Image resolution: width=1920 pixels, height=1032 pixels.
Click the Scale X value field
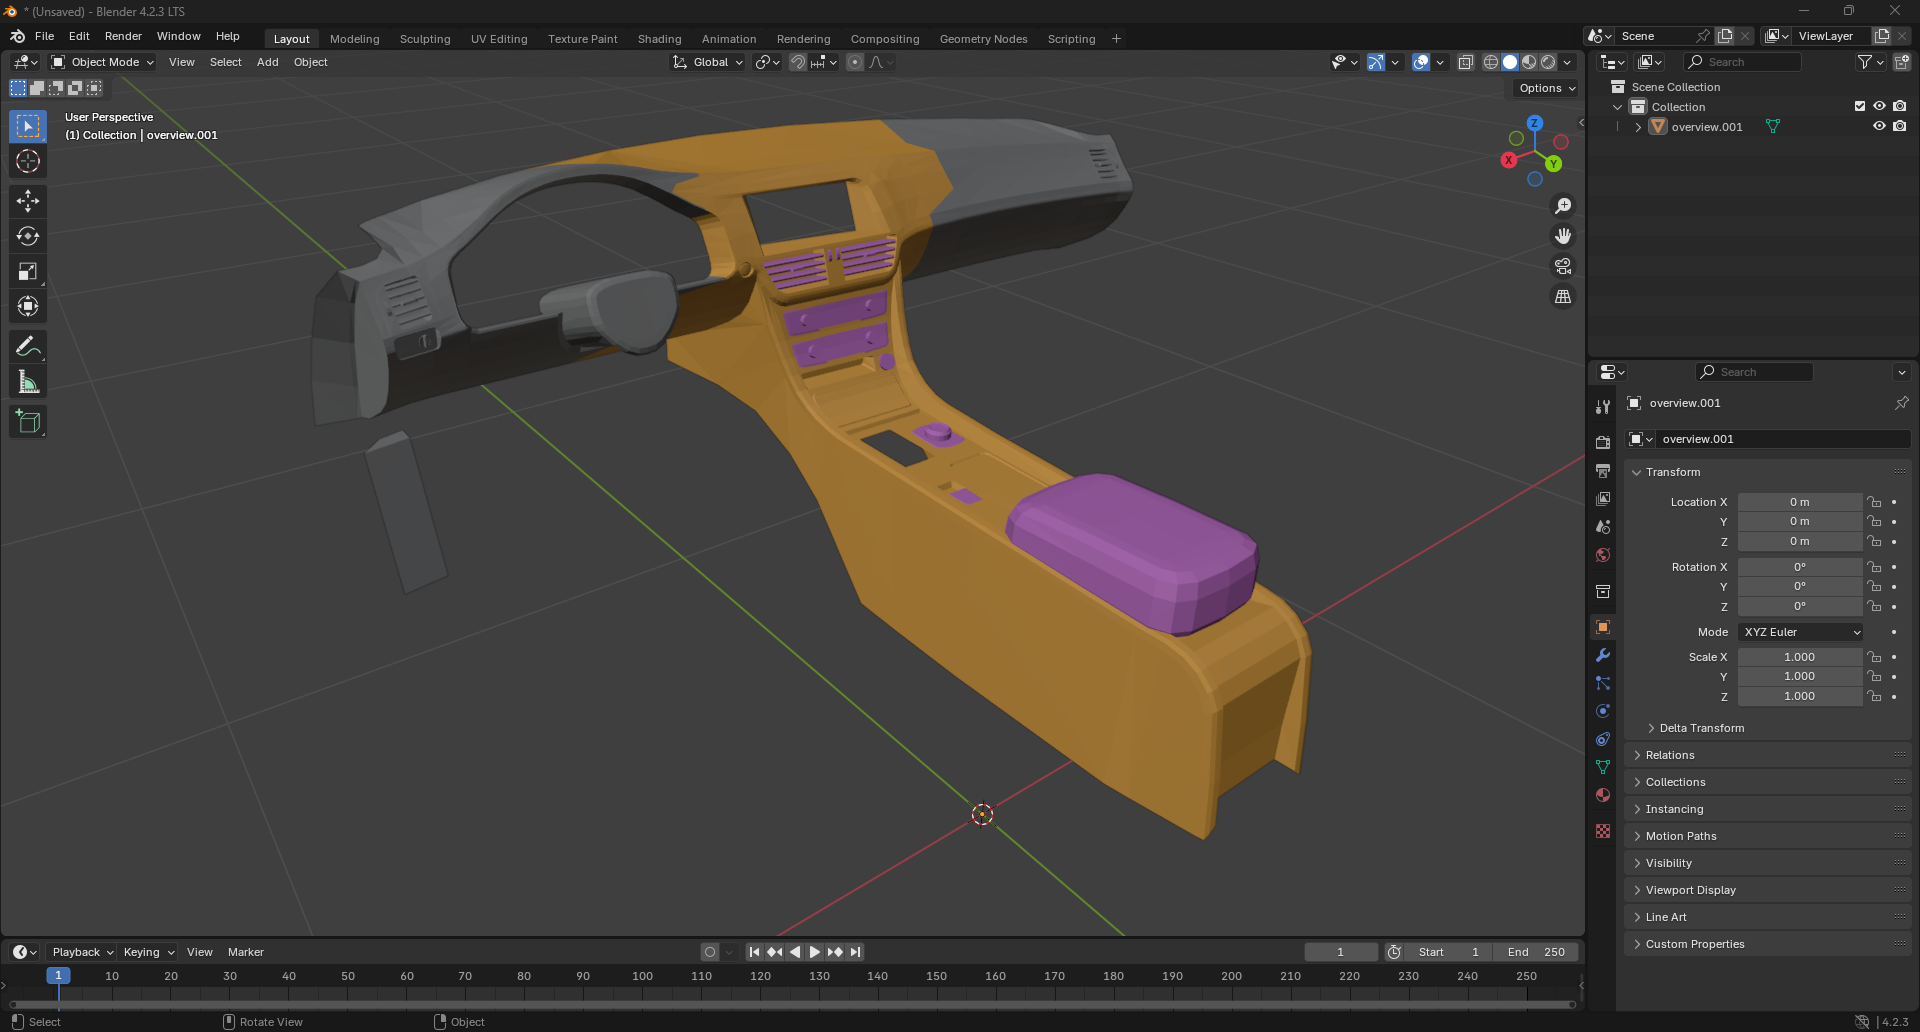1799,657
